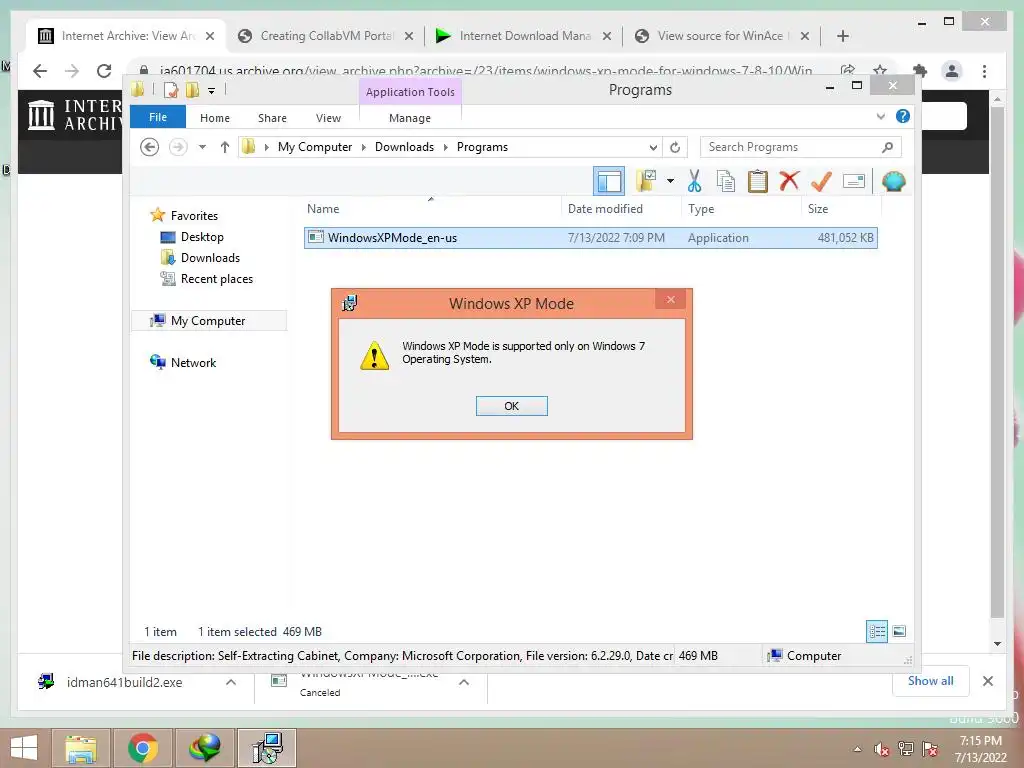Image resolution: width=1024 pixels, height=768 pixels.
Task: Toggle the preview pane layout button
Action: point(609,181)
